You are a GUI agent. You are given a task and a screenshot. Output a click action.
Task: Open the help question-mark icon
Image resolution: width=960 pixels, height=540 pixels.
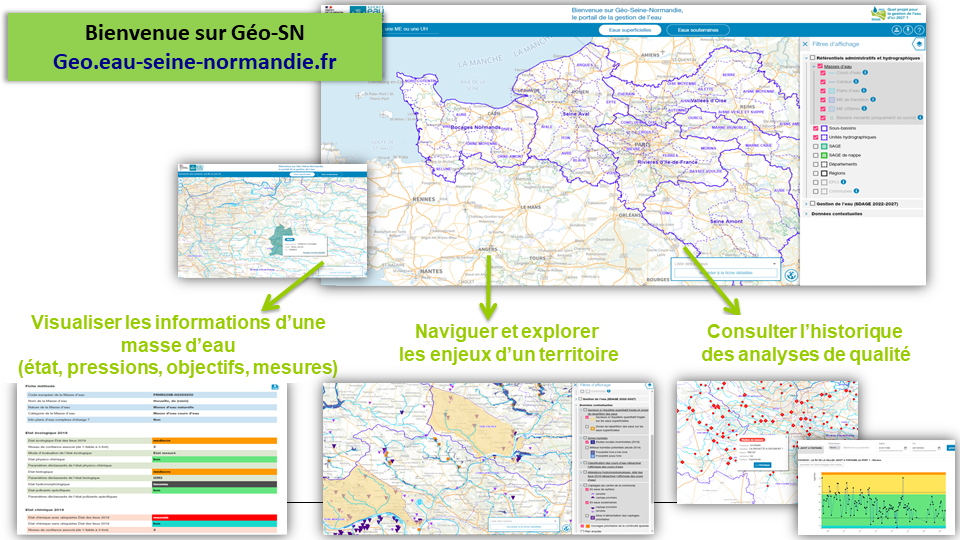tap(919, 29)
